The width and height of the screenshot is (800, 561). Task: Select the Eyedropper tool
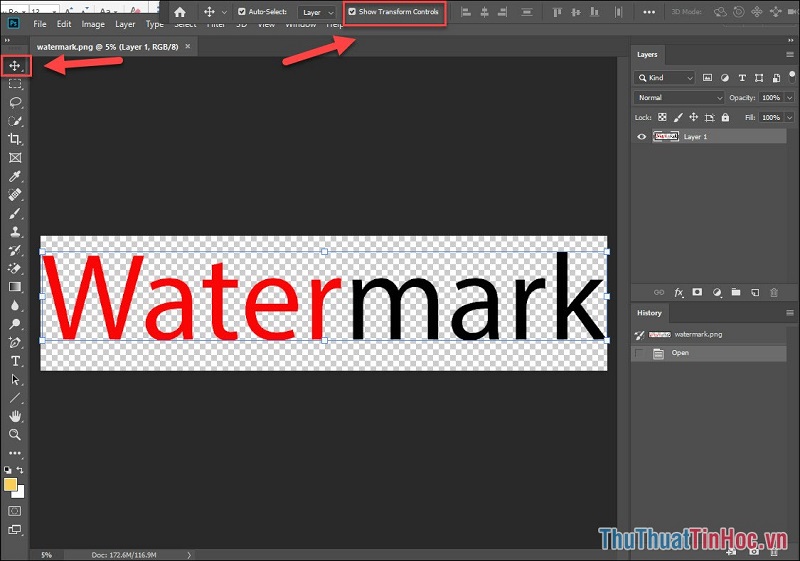15,176
